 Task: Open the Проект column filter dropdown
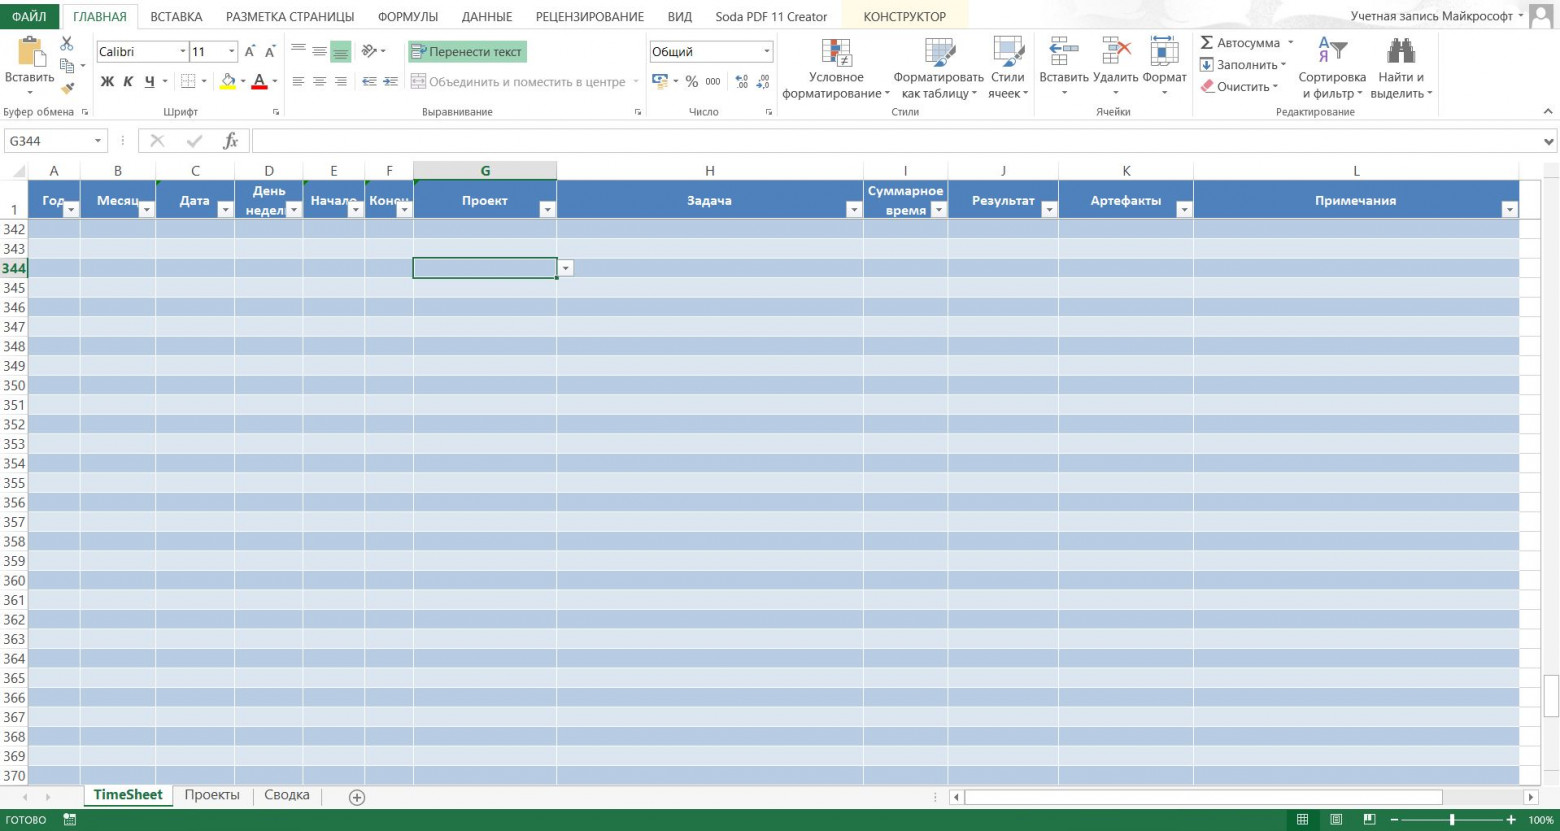546,210
